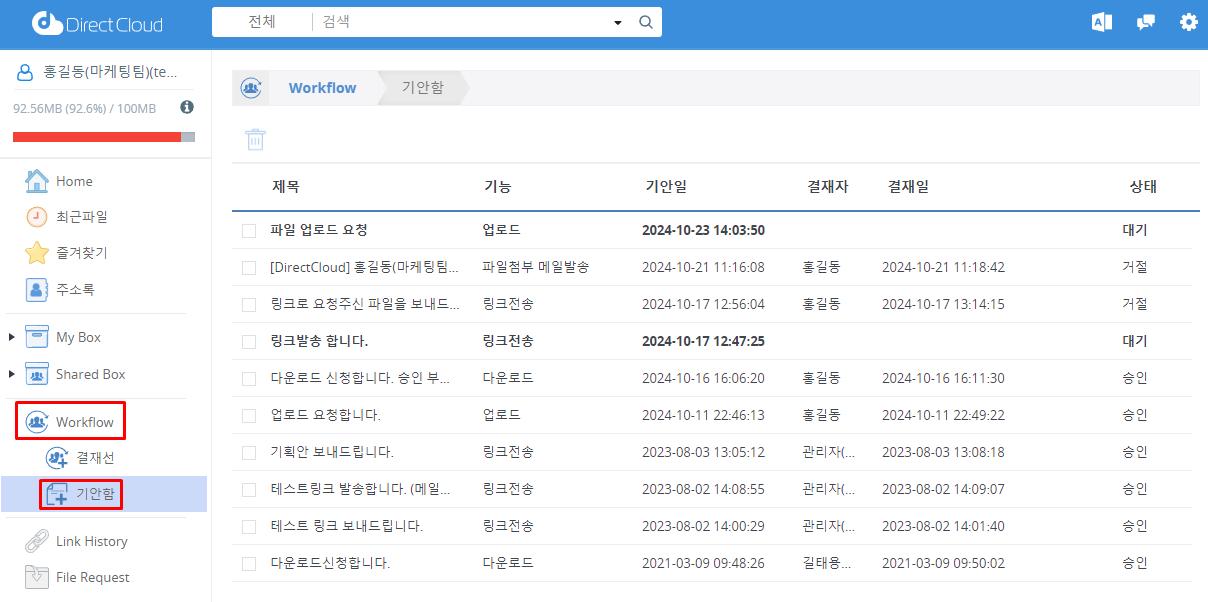Open the language translation icon in header
This screenshot has height=602, width=1208.
(x=1102, y=22)
